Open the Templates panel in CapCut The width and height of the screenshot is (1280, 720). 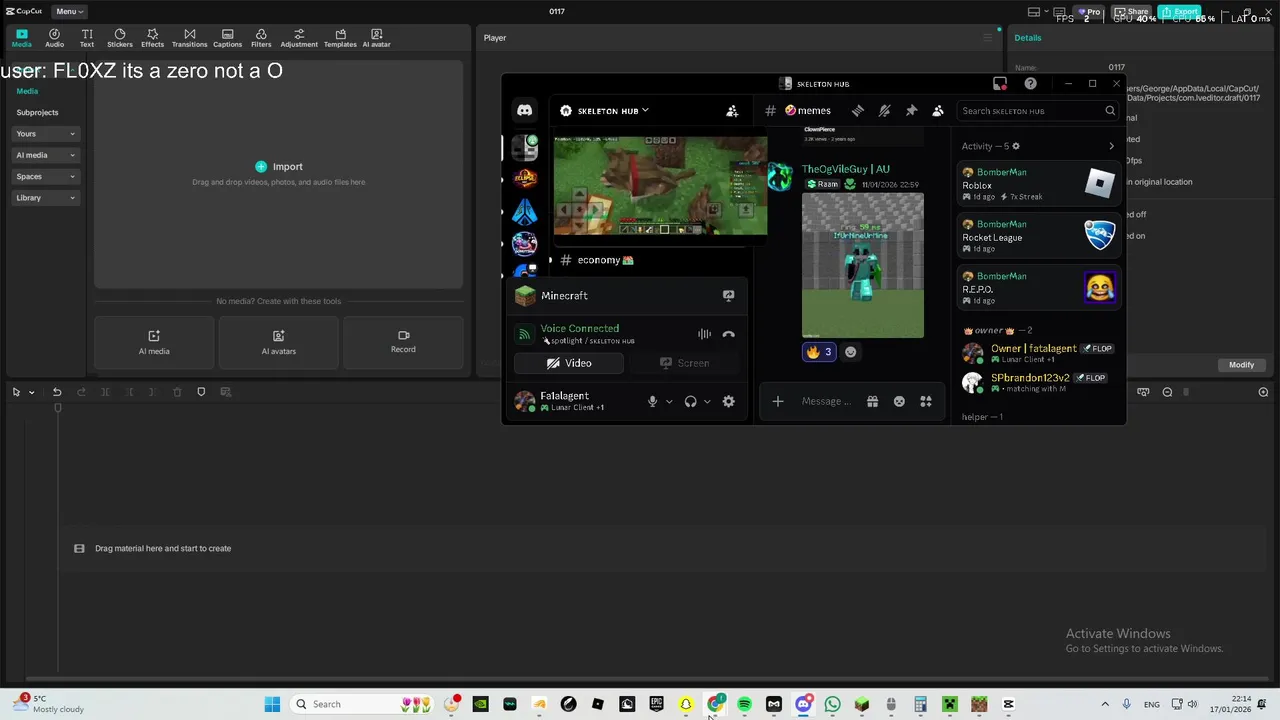(340, 38)
